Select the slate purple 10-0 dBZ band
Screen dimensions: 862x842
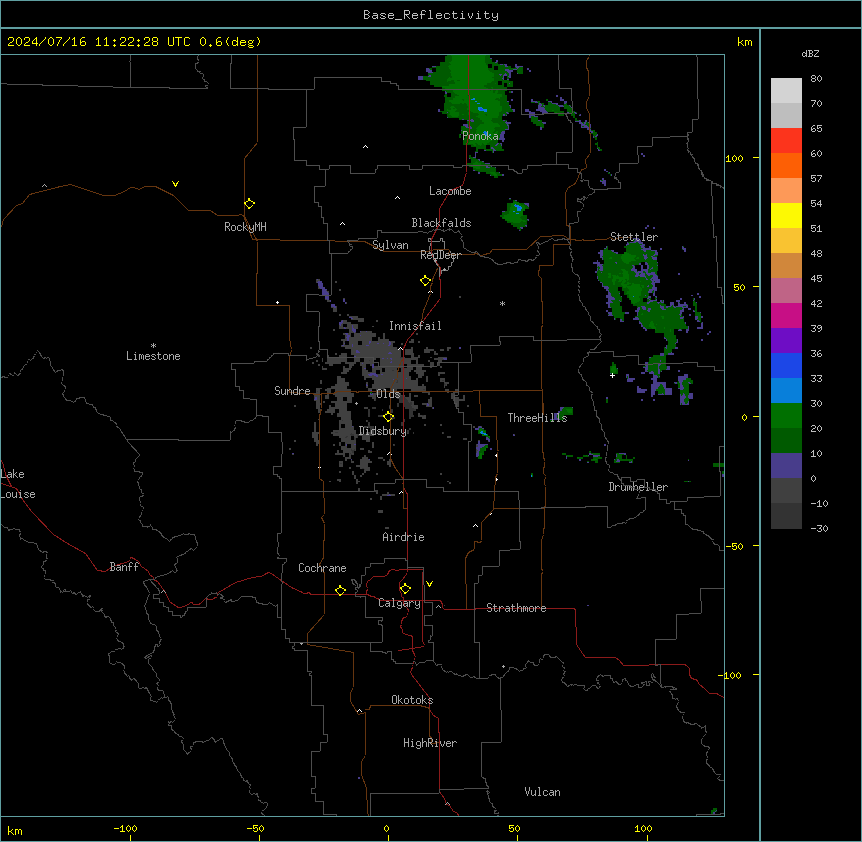tap(786, 466)
